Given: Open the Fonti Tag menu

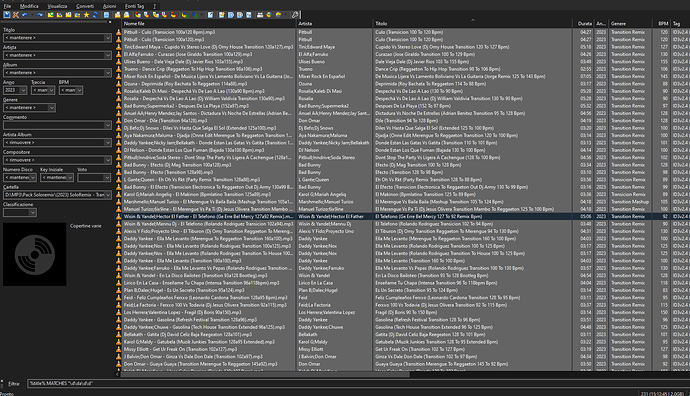Looking at the screenshot, I should pos(134,6).
